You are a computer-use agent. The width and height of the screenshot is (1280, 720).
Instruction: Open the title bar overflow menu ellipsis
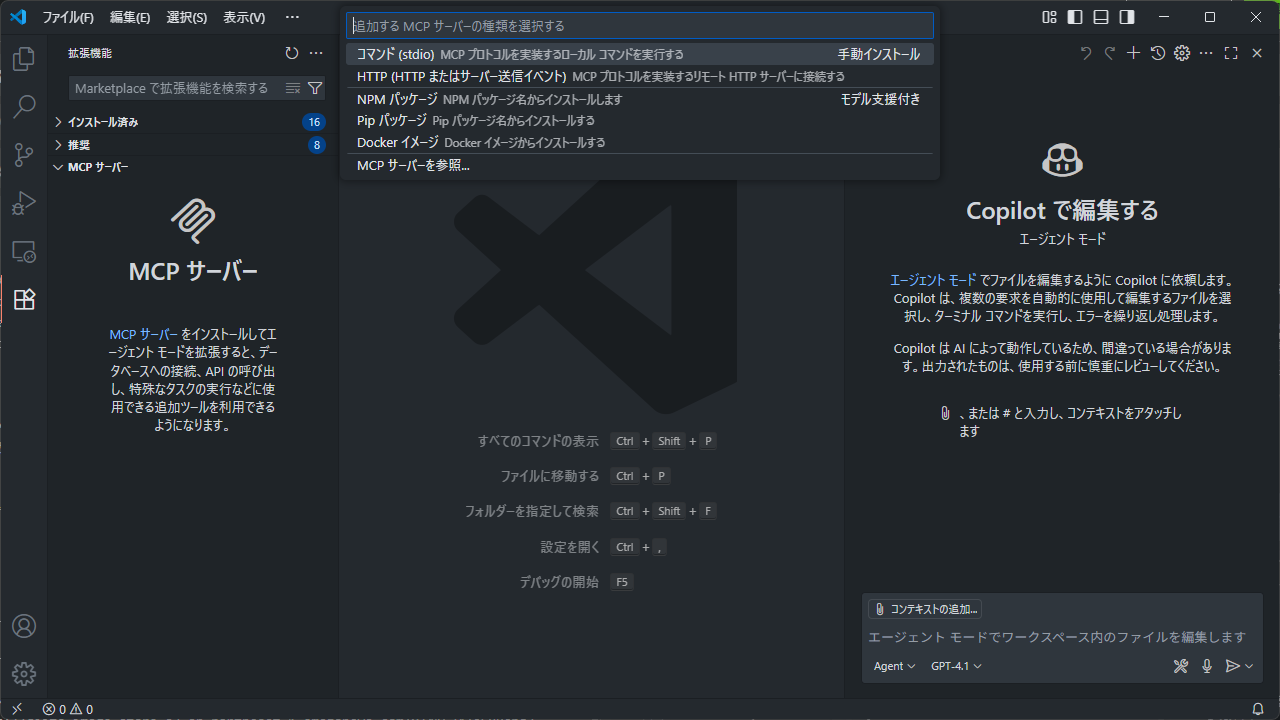292,17
